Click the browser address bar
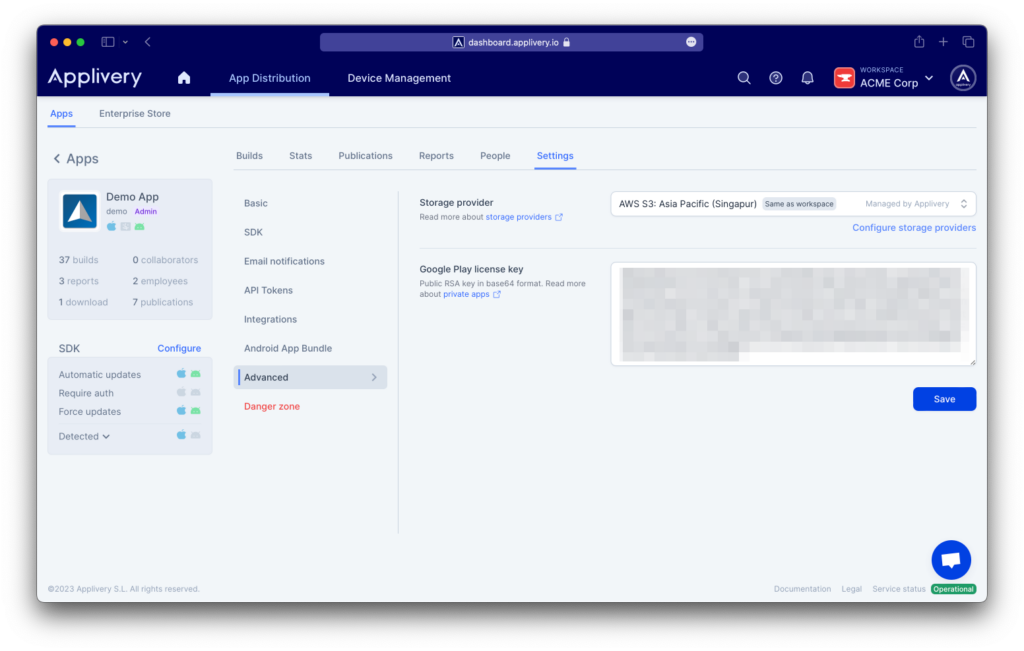 [x=511, y=42]
